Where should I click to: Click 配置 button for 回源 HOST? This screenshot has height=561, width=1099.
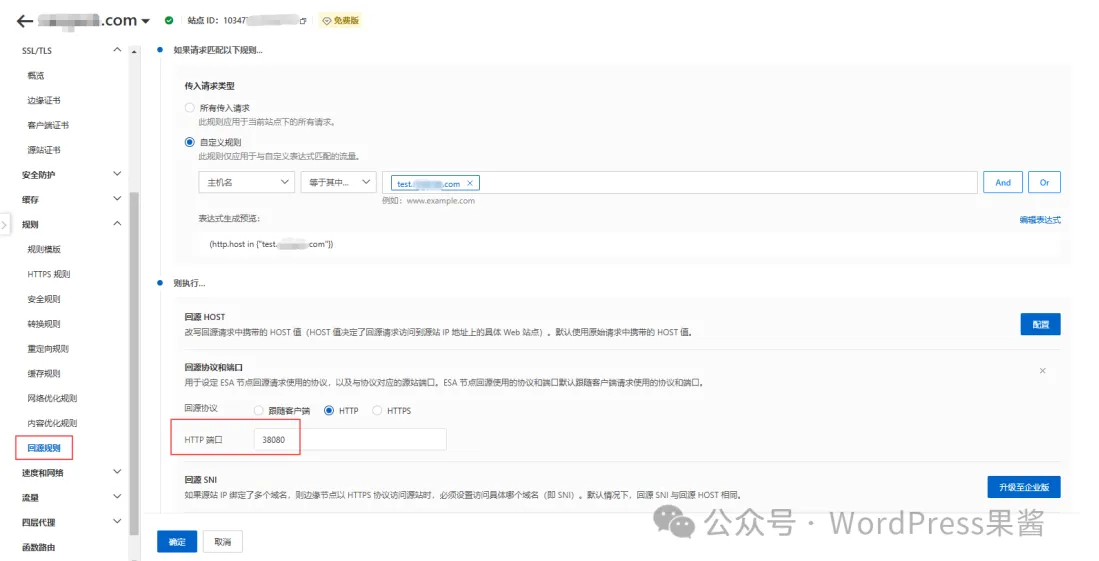(1040, 324)
